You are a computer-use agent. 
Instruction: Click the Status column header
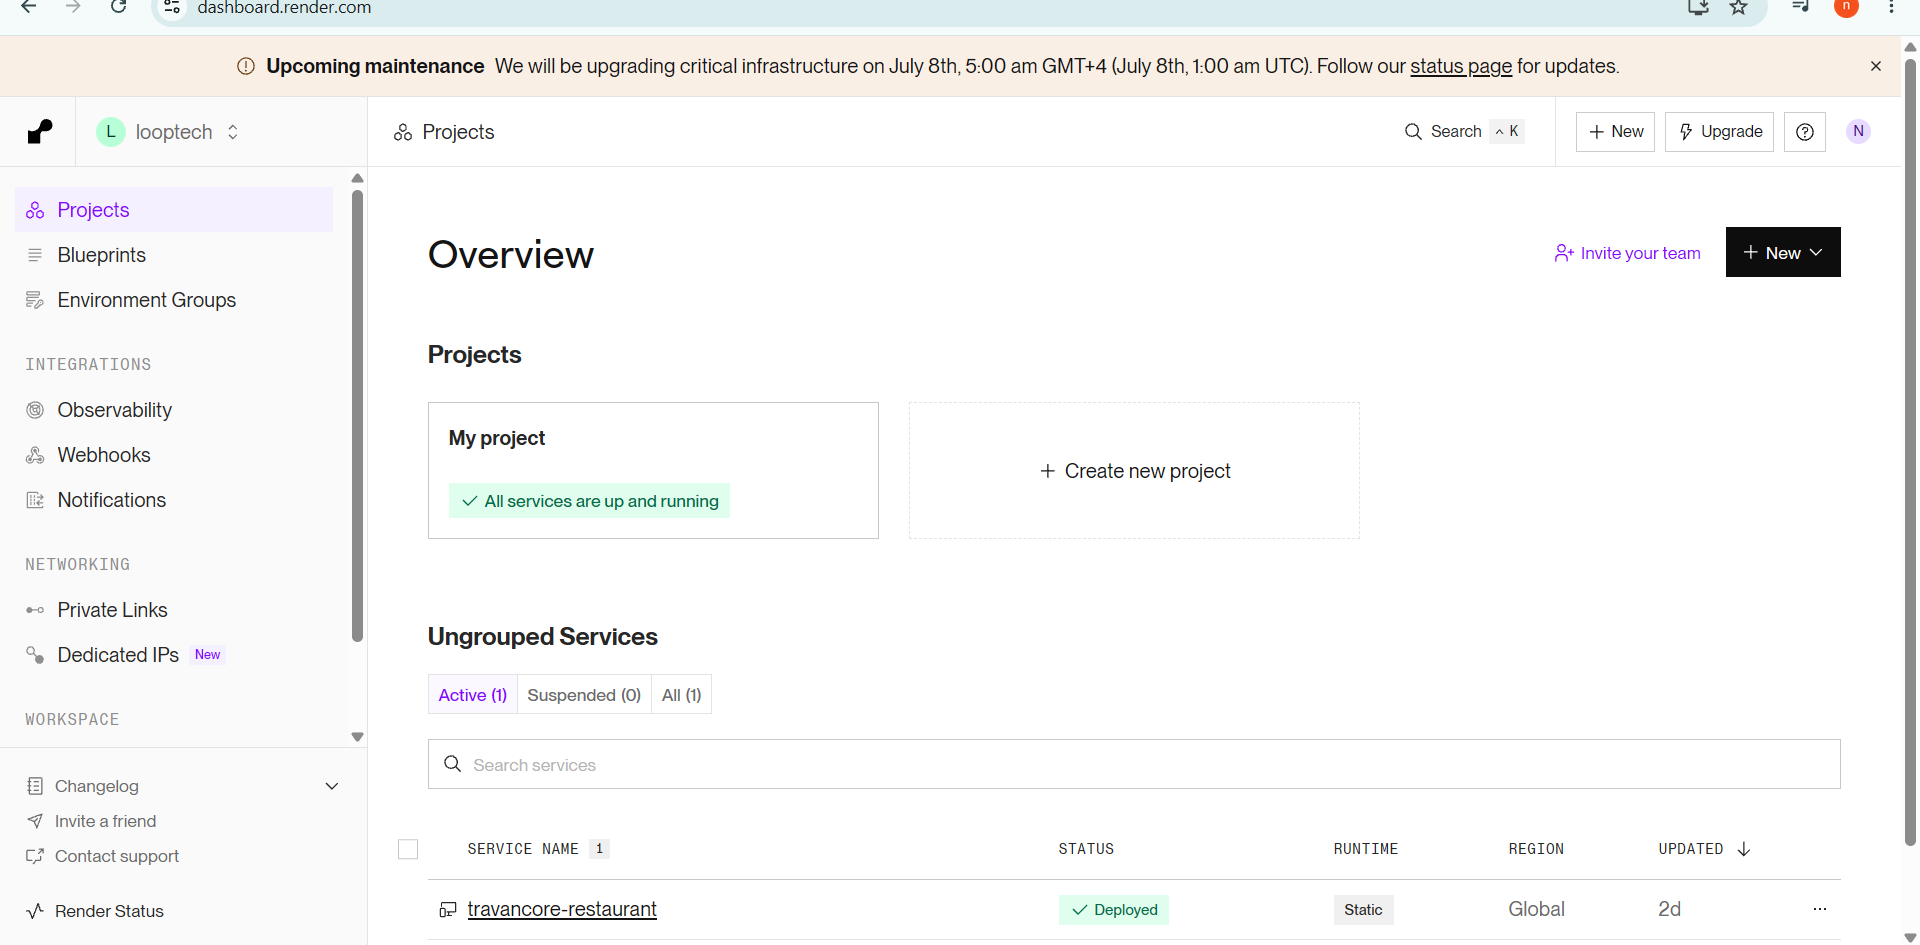1086,849
